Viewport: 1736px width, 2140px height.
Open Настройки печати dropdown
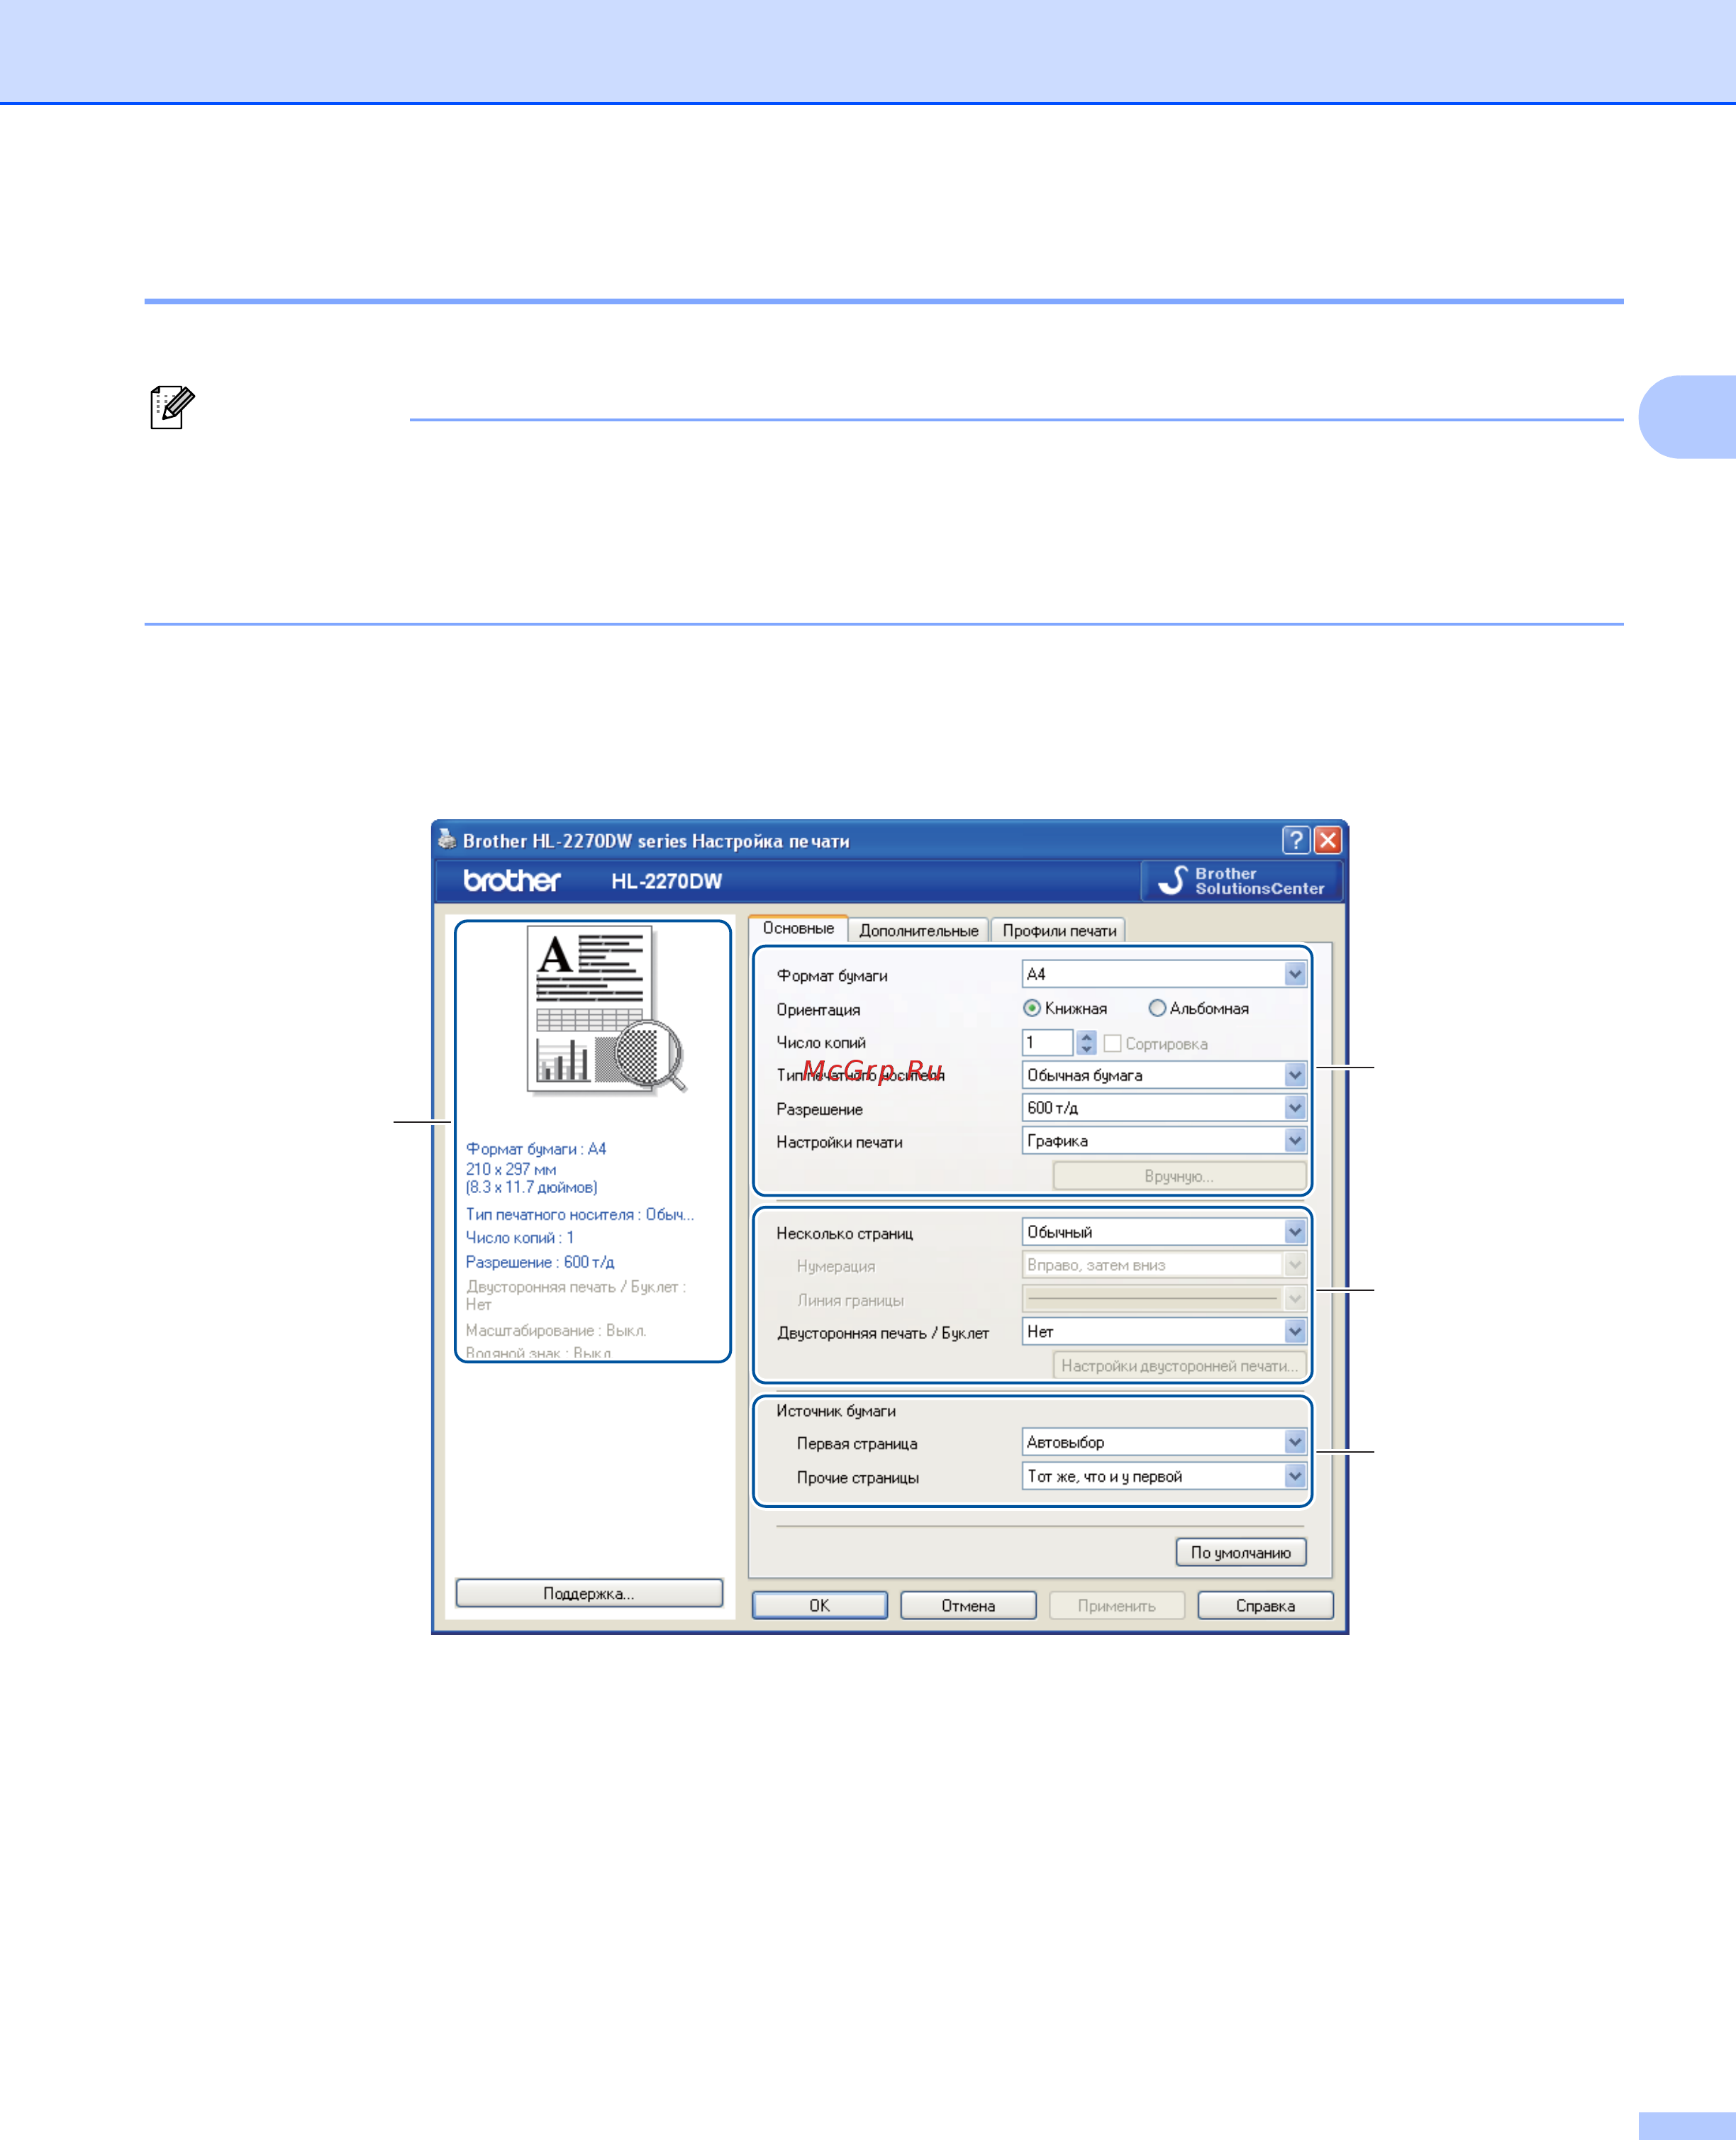(x=1164, y=1141)
